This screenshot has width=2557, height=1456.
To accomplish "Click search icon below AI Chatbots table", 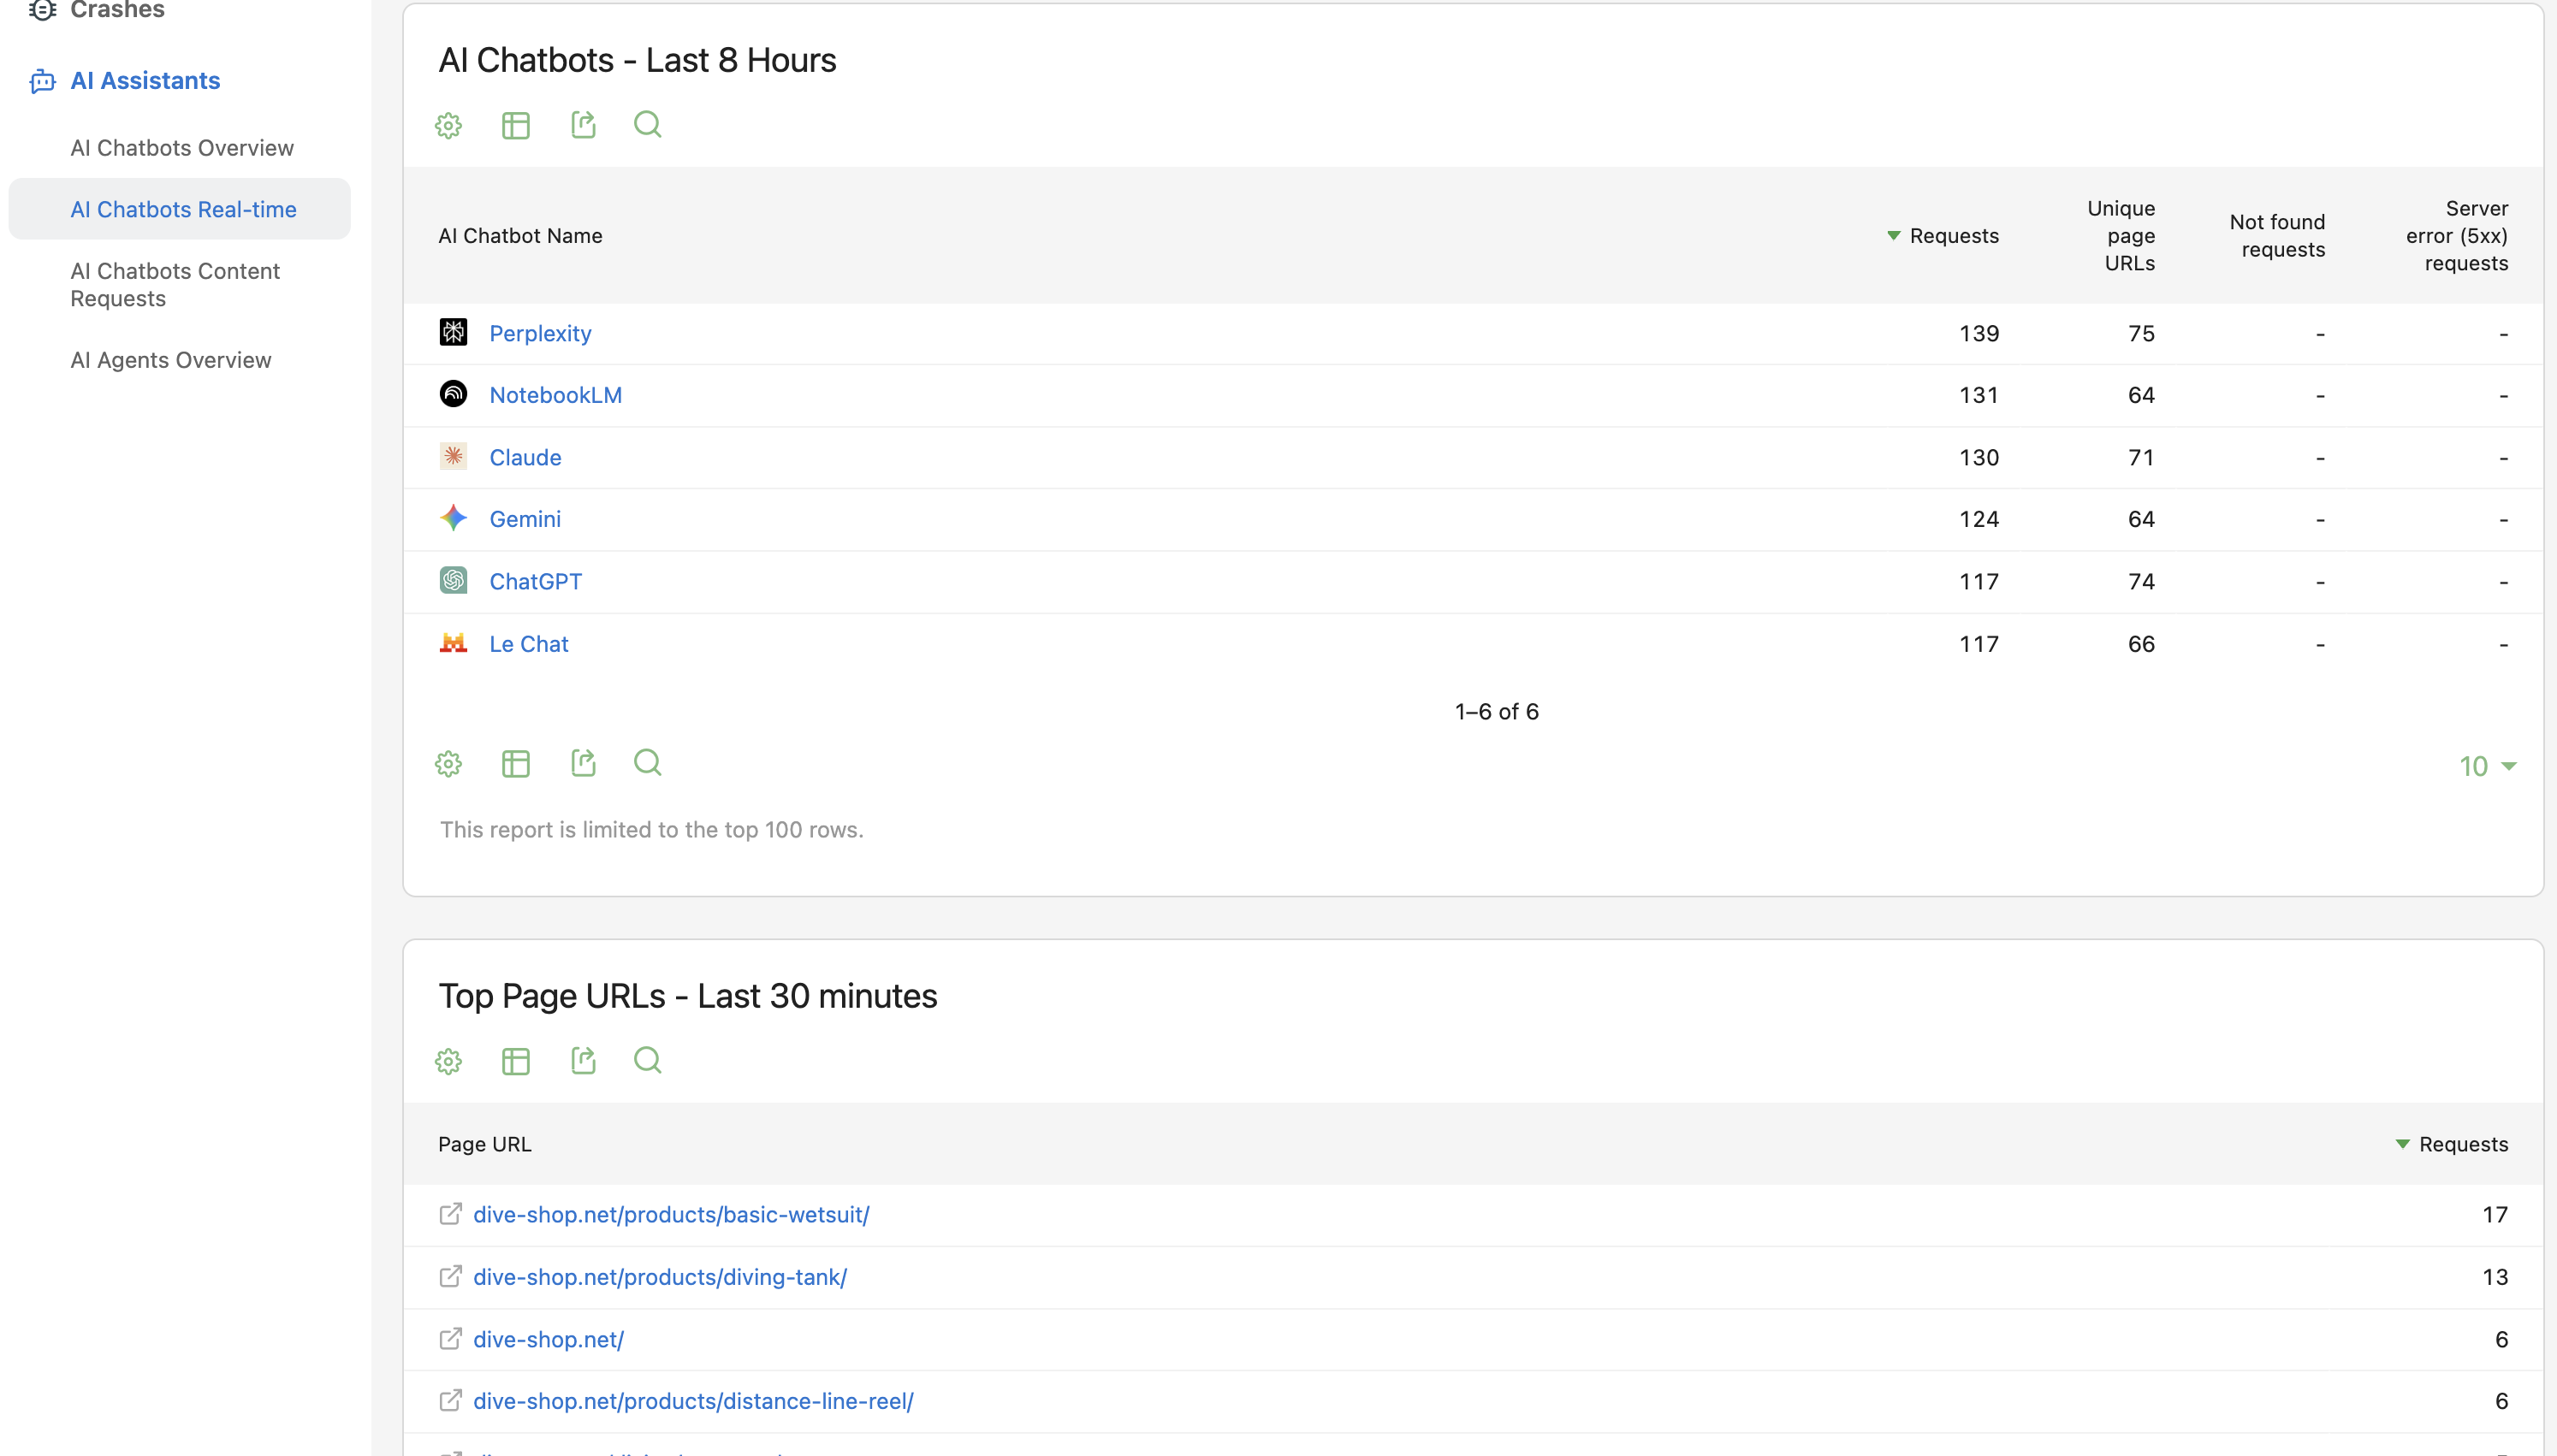I will 648,763.
